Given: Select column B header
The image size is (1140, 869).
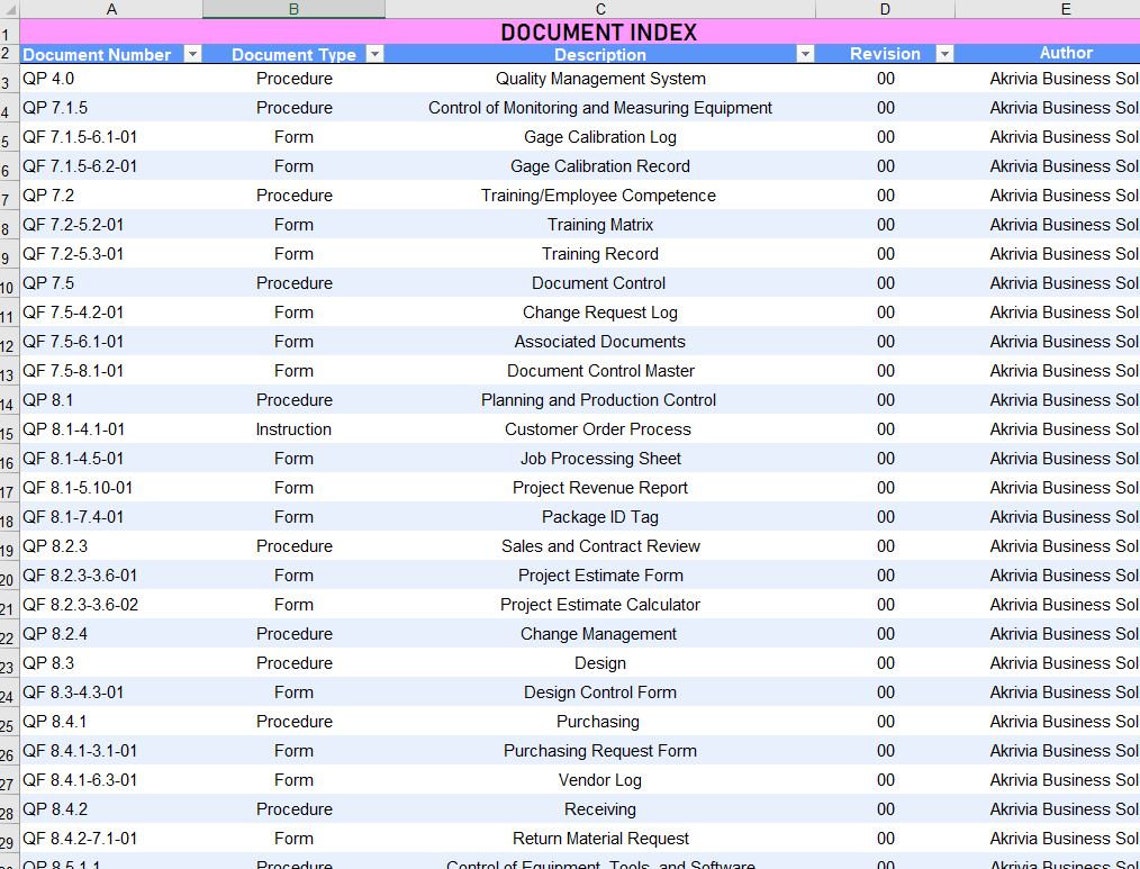Looking at the screenshot, I should [293, 10].
